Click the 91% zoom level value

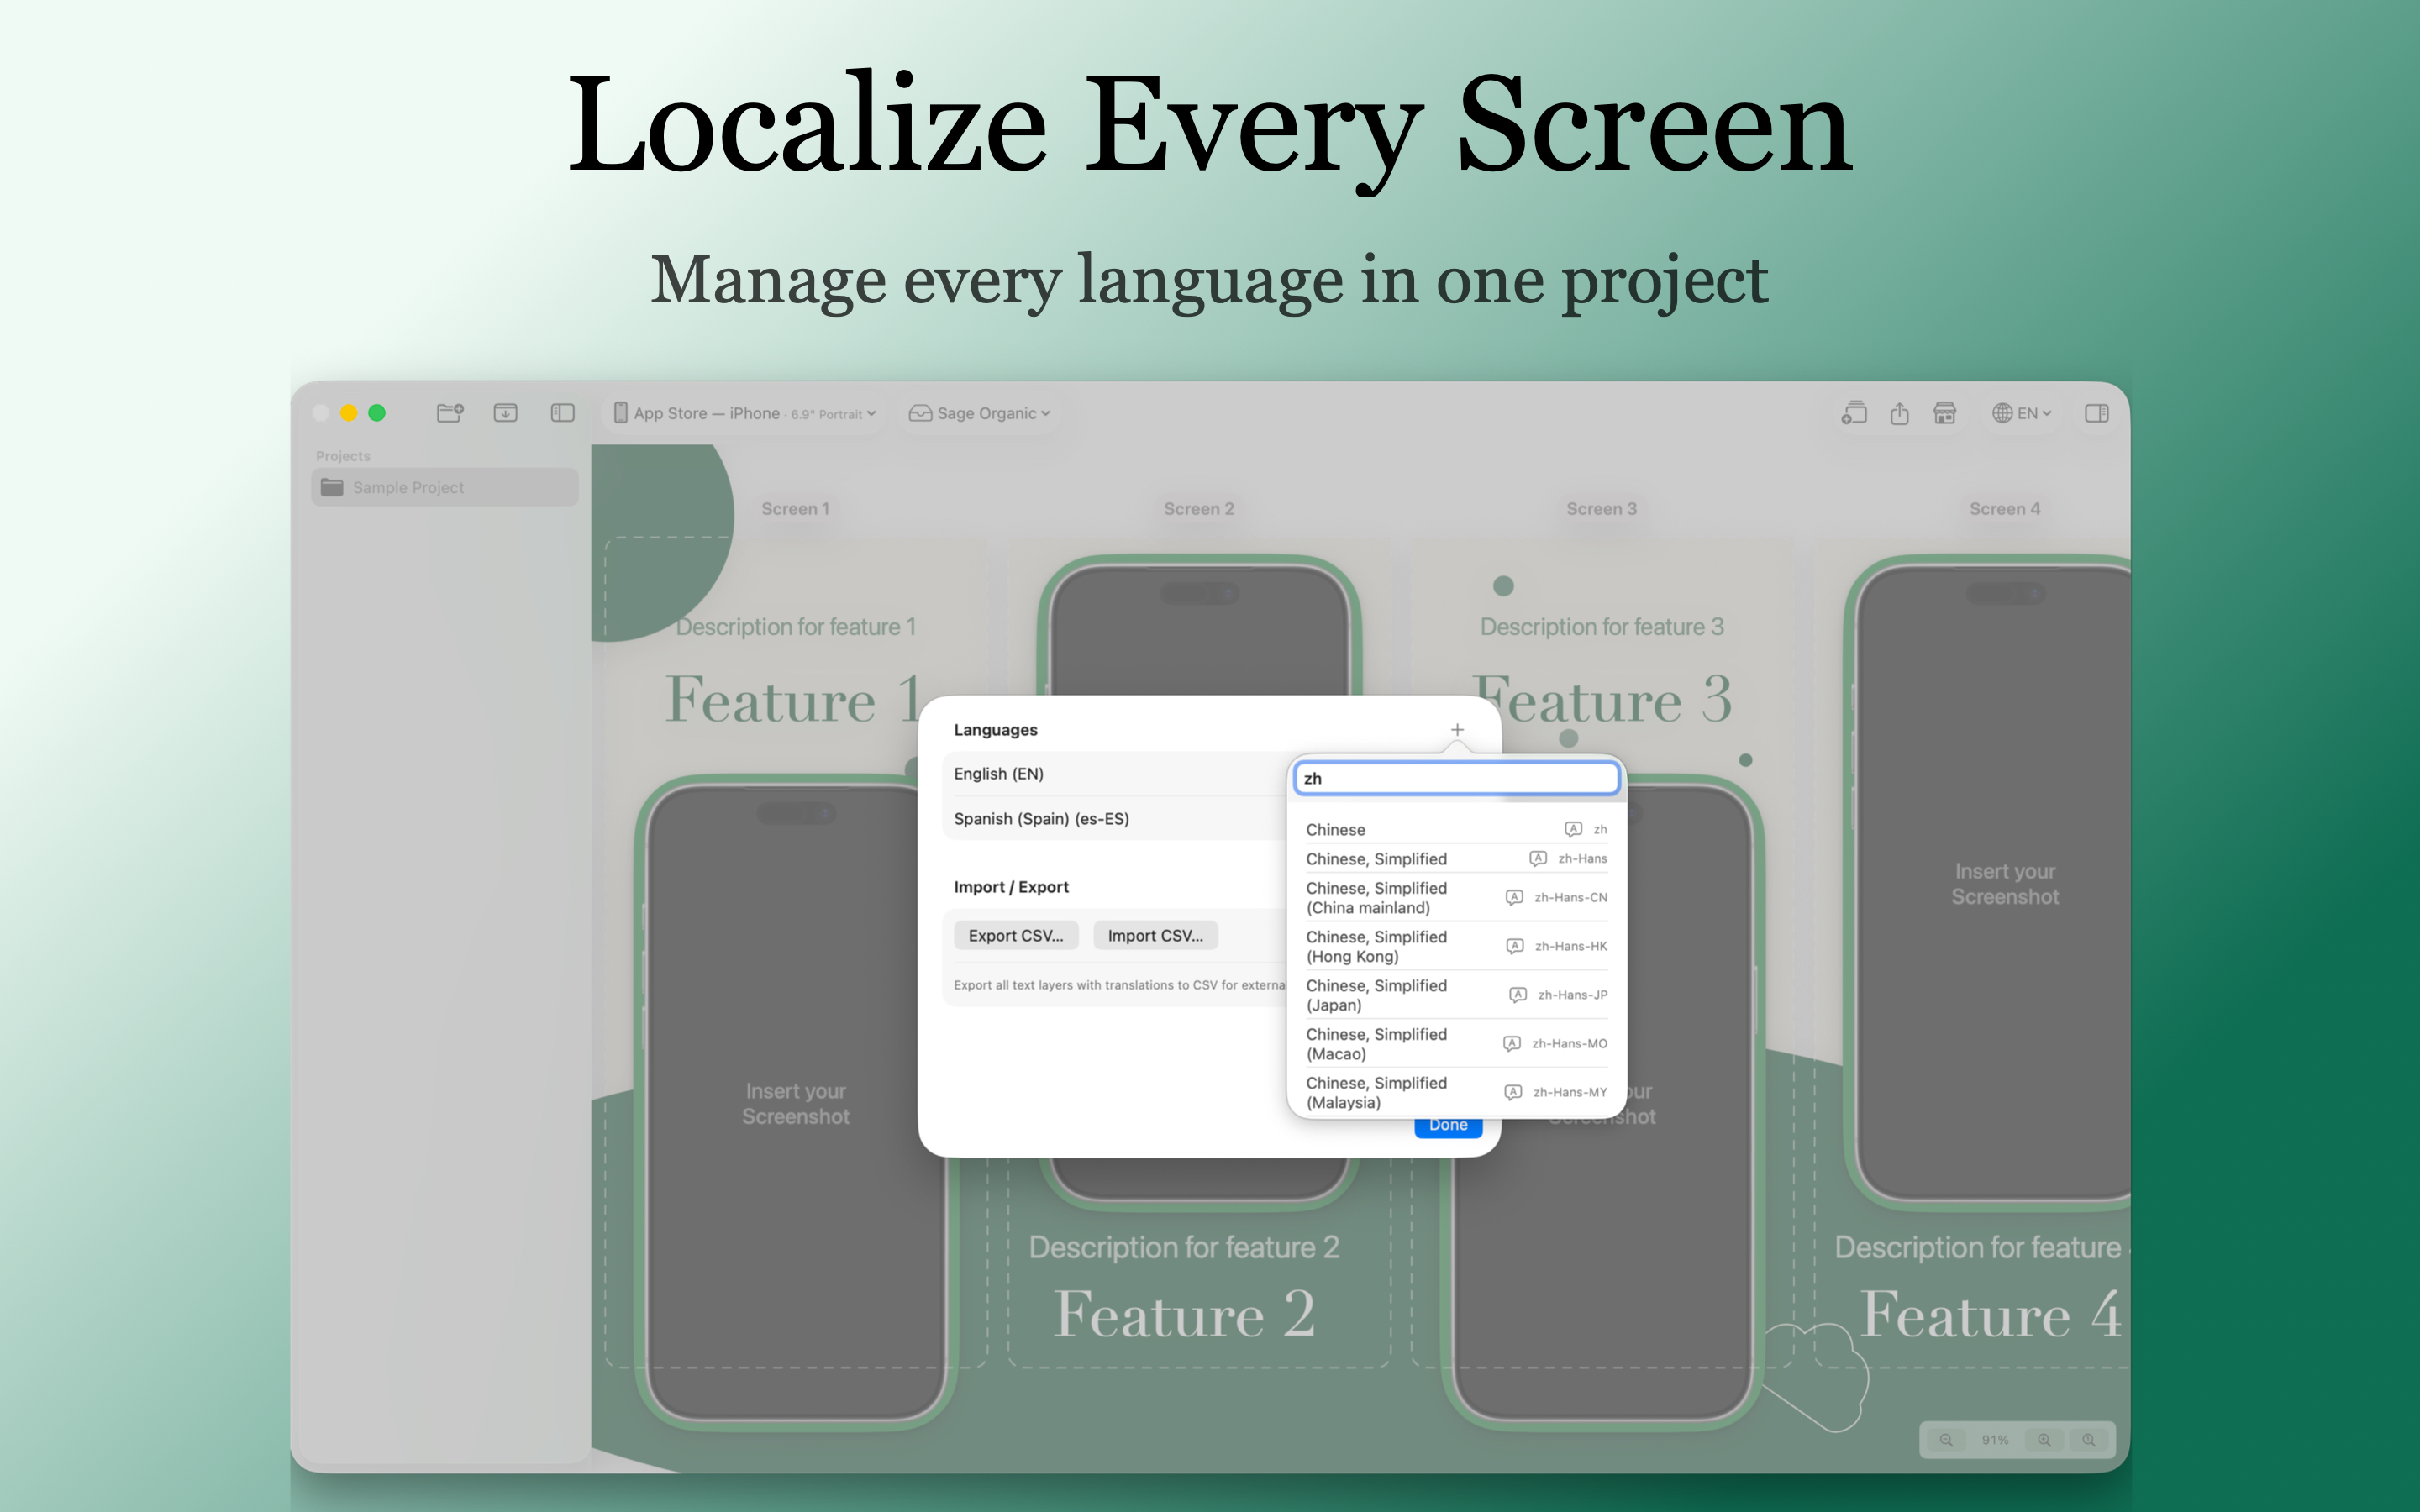1995,1440
